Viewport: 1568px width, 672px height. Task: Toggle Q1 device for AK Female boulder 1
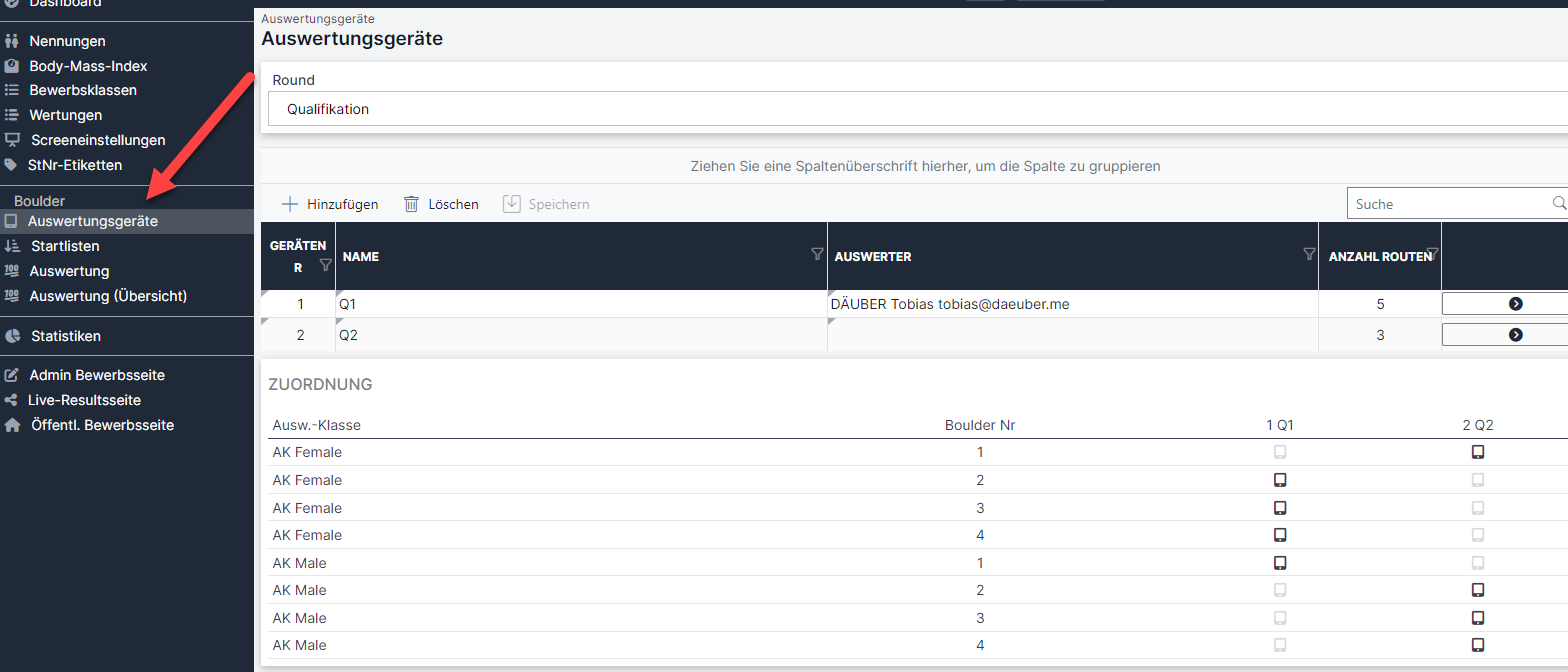(1280, 452)
